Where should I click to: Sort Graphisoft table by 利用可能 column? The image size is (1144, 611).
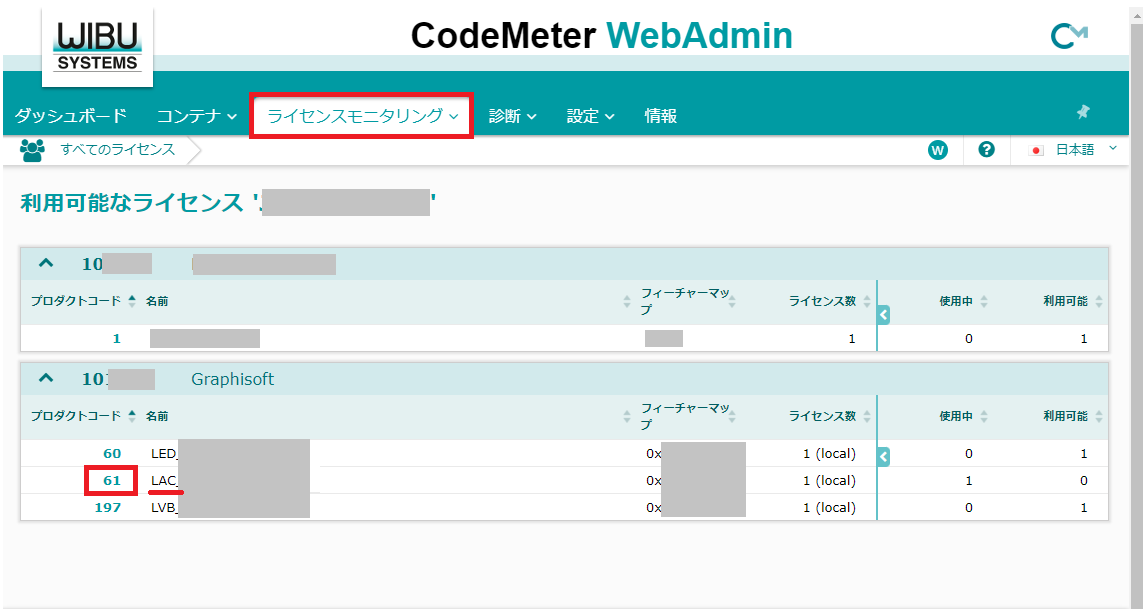1072,416
